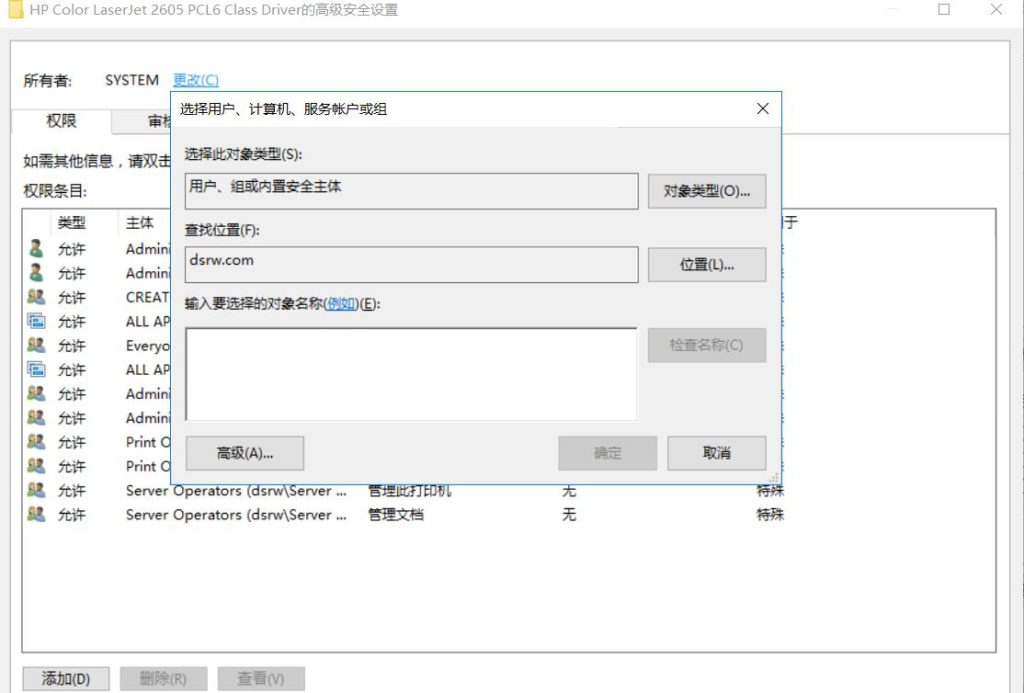Click Server Operators name in 管理文档 row
Screen dimensions: 1024x693
click(236, 515)
